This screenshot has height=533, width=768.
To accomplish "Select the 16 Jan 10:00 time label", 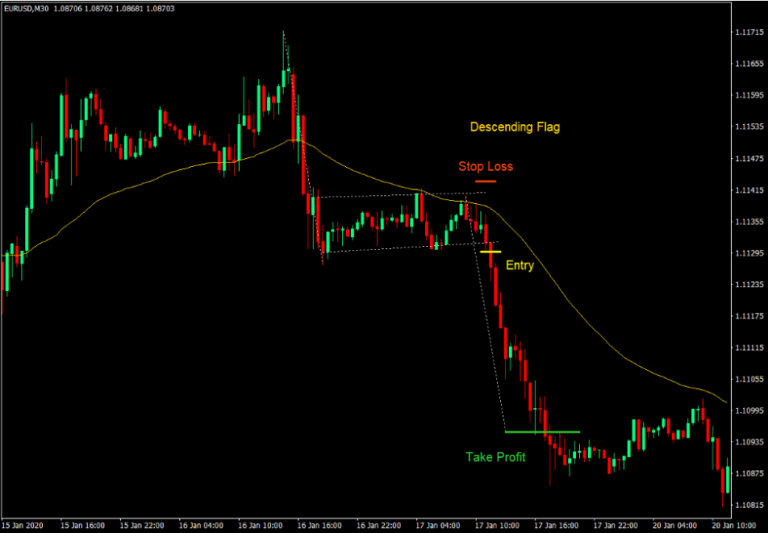I will [262, 524].
